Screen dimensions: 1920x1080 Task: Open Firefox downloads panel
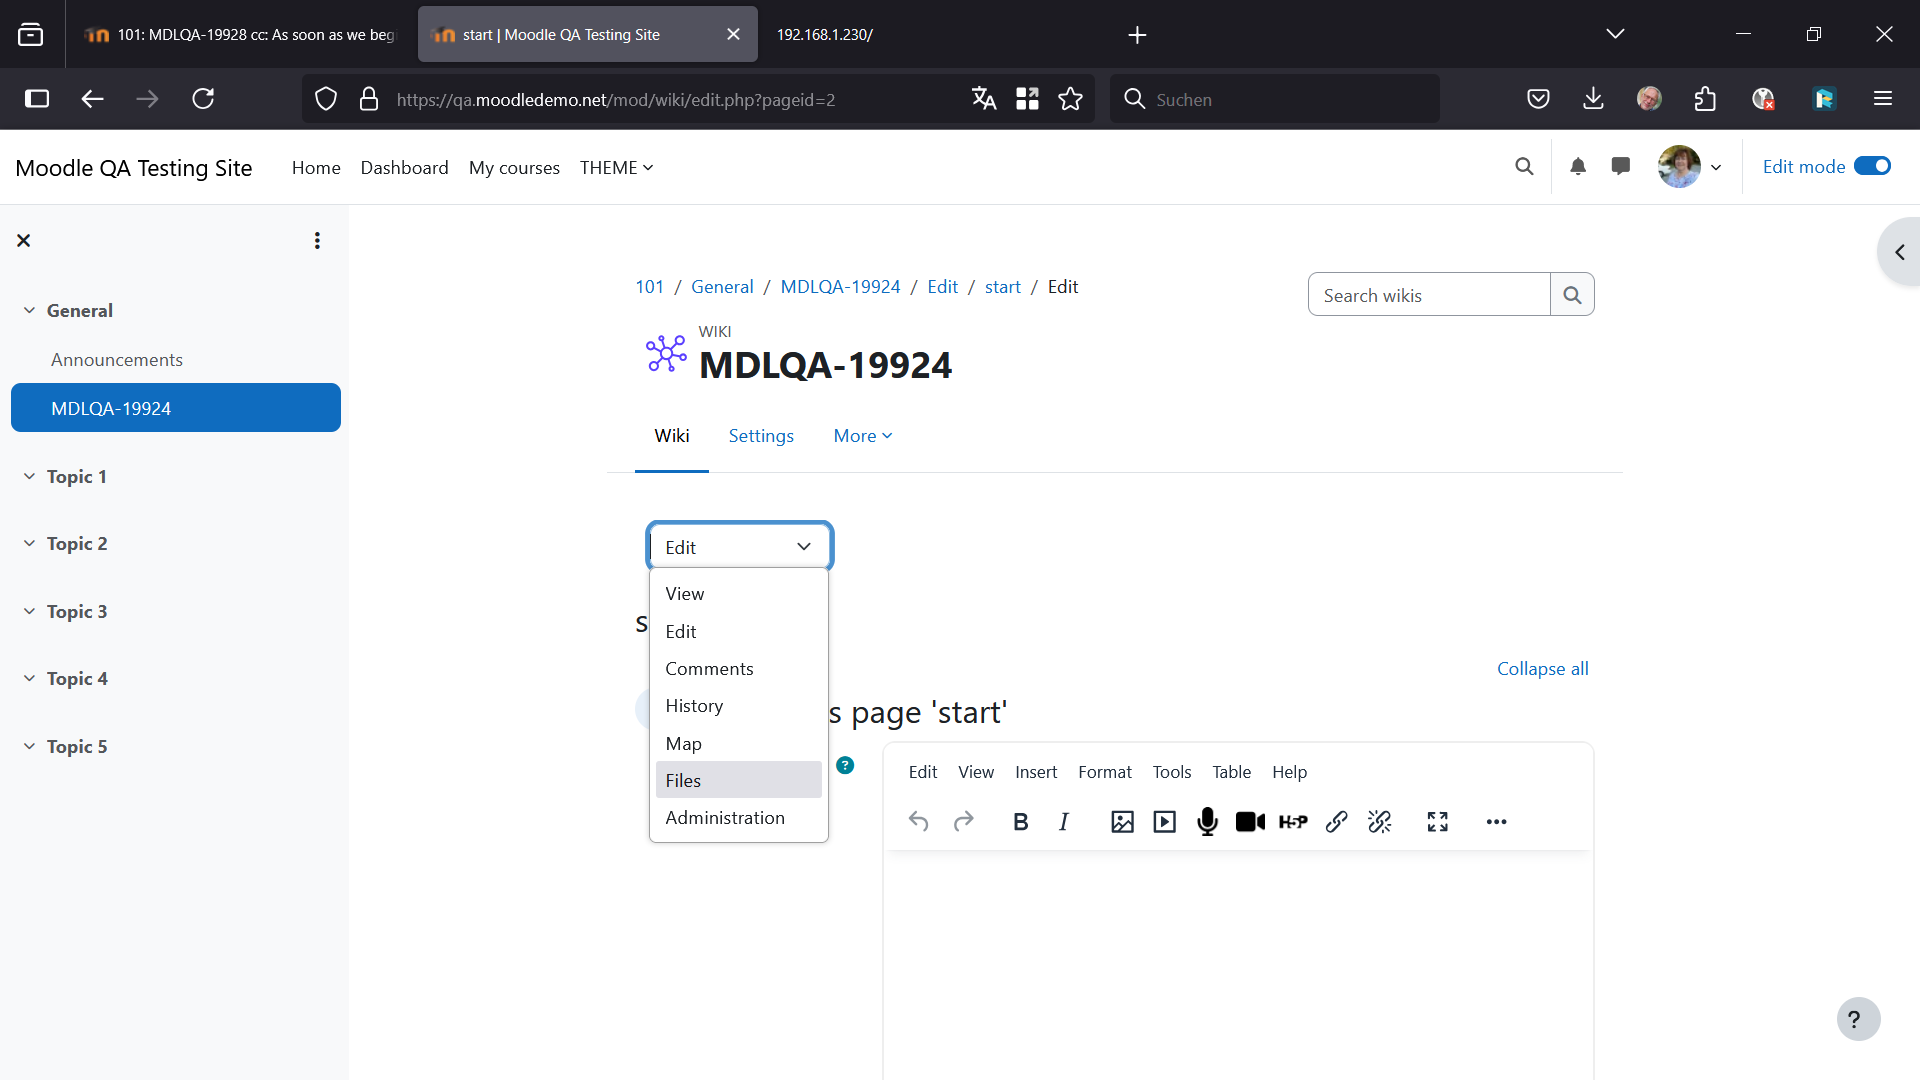click(1593, 99)
